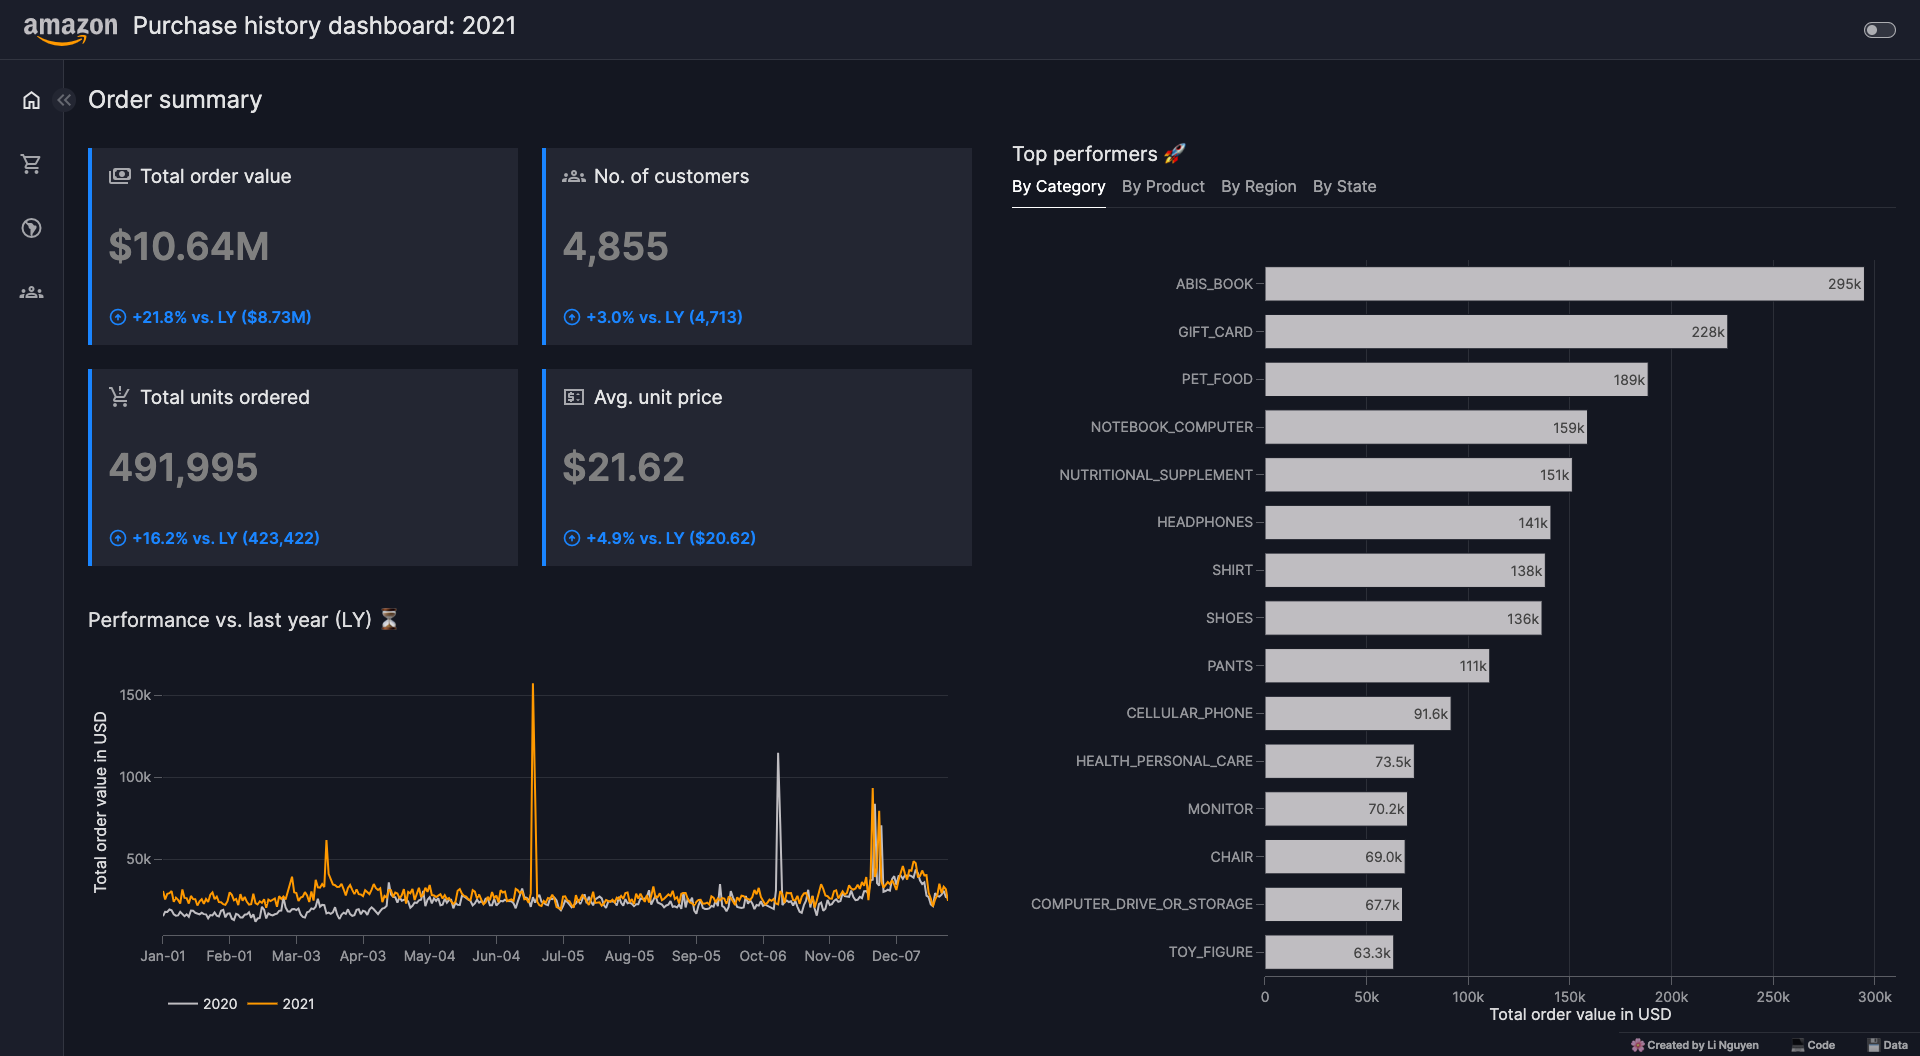The width and height of the screenshot is (1920, 1056).
Task: Click the people icon on No. of customers card
Action: tap(574, 176)
